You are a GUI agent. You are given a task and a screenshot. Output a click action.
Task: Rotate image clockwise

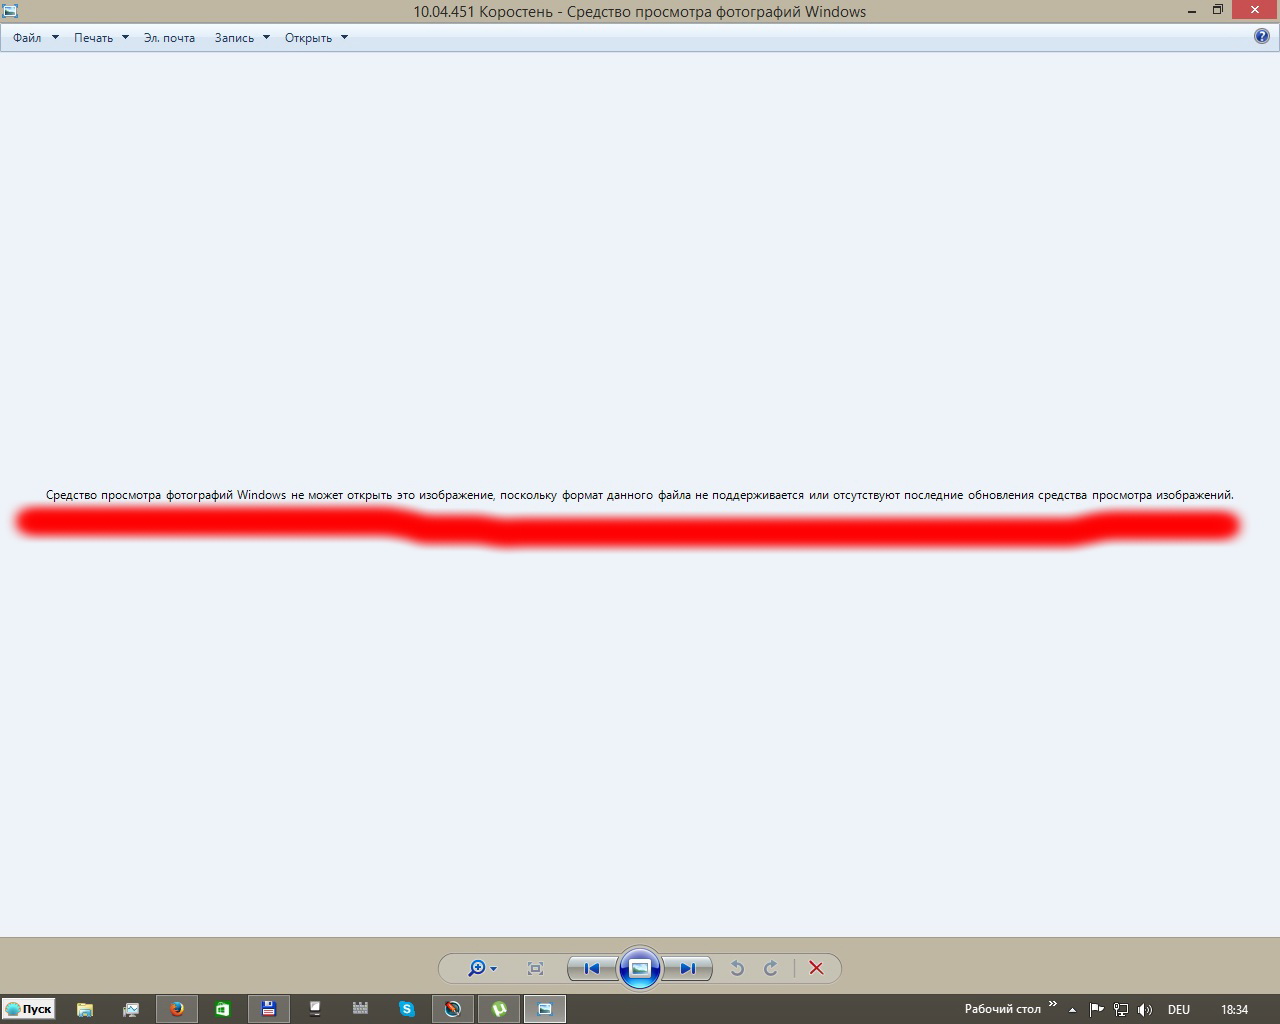pos(771,968)
